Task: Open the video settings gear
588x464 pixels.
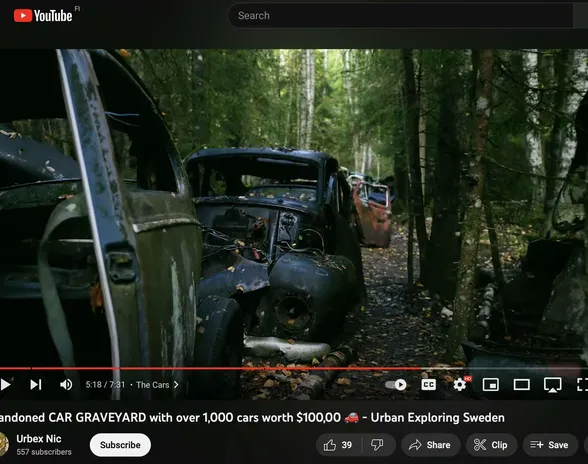Action: point(460,384)
